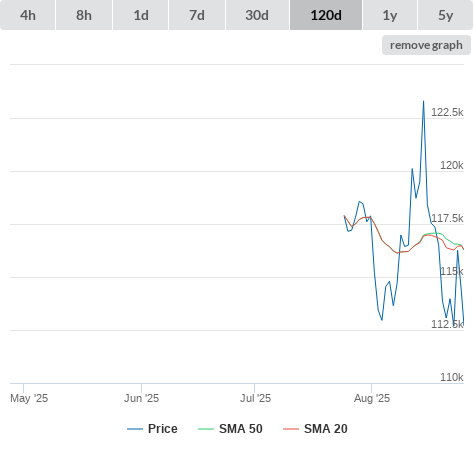Select the active 120d tab
This screenshot has width=474, height=455.
pyautogui.click(x=326, y=15)
